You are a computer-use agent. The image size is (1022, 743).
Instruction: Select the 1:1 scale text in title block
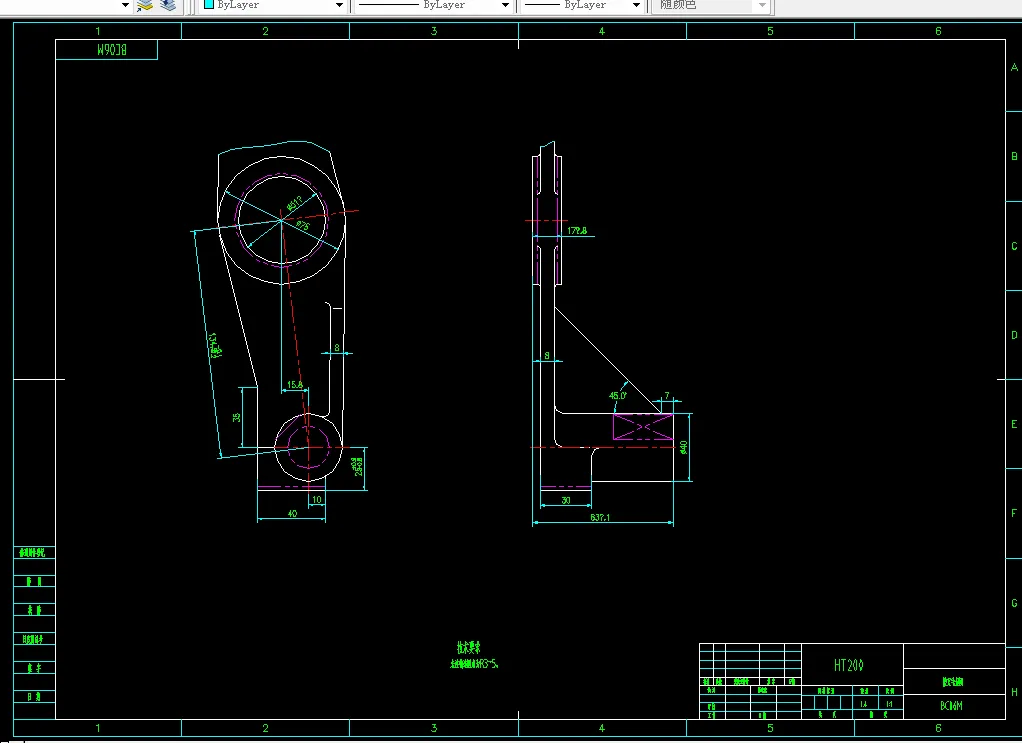click(889, 704)
